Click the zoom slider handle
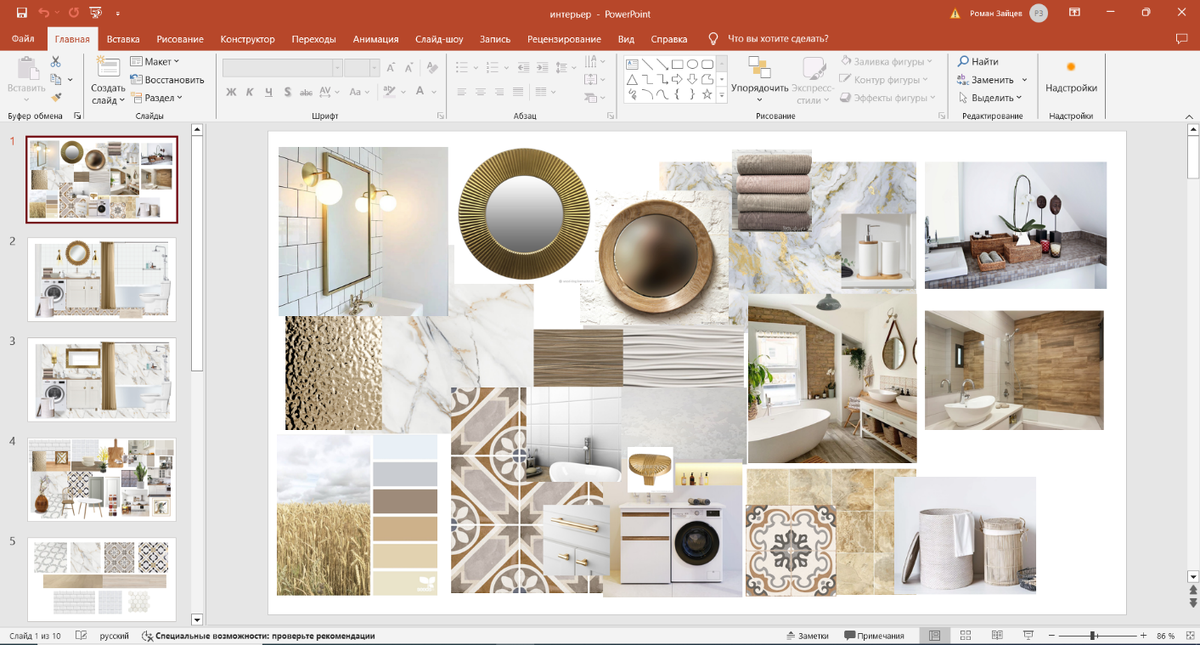The height and width of the screenshot is (645, 1200). [1094, 636]
